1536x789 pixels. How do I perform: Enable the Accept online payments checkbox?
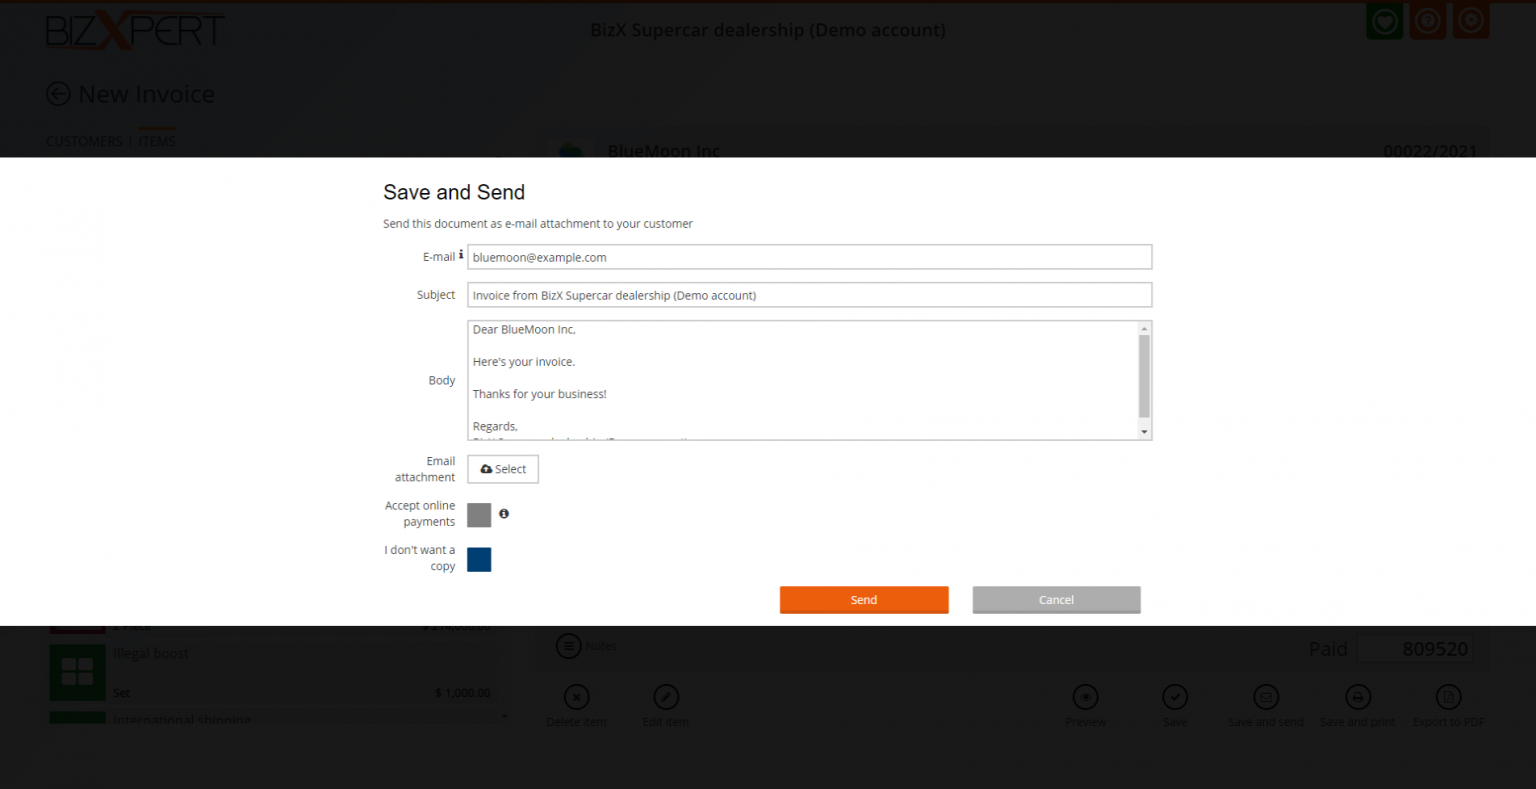click(x=479, y=515)
